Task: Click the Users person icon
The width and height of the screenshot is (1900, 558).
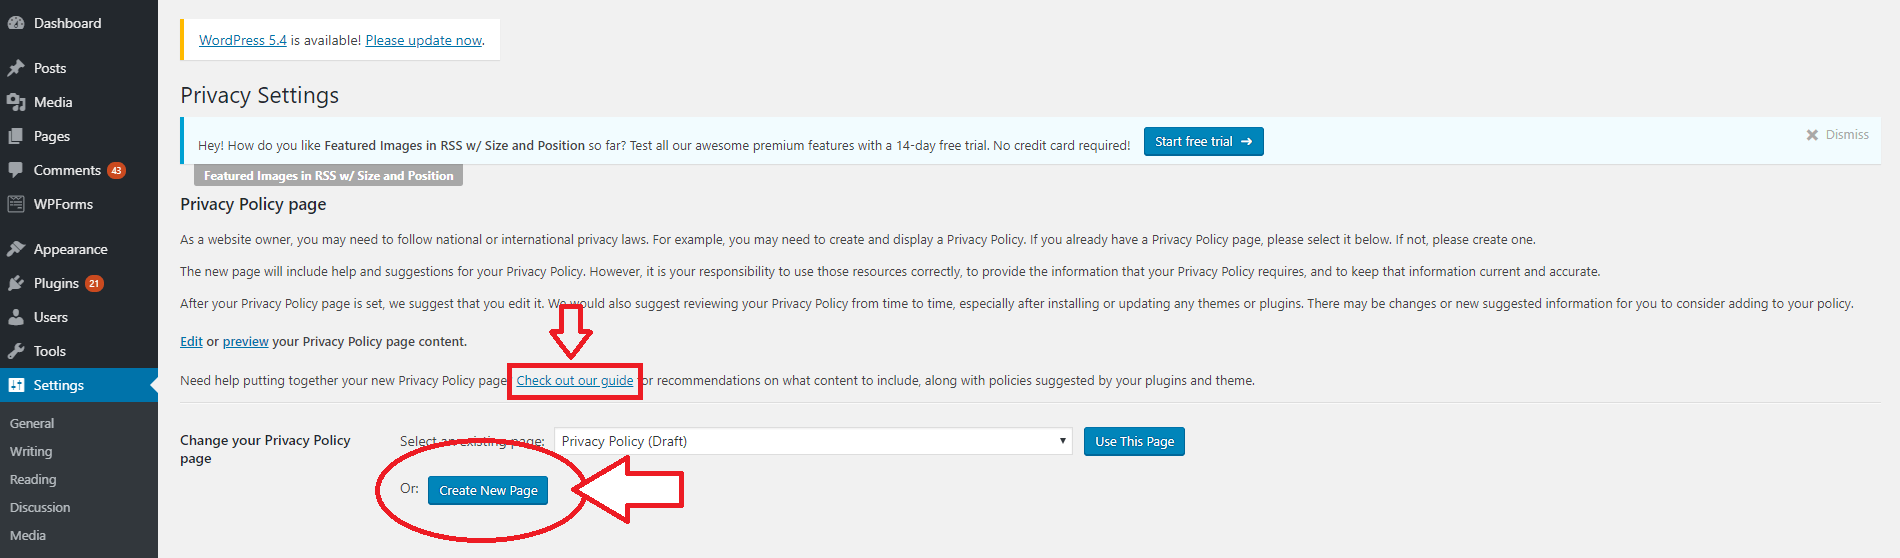Action: [16, 317]
